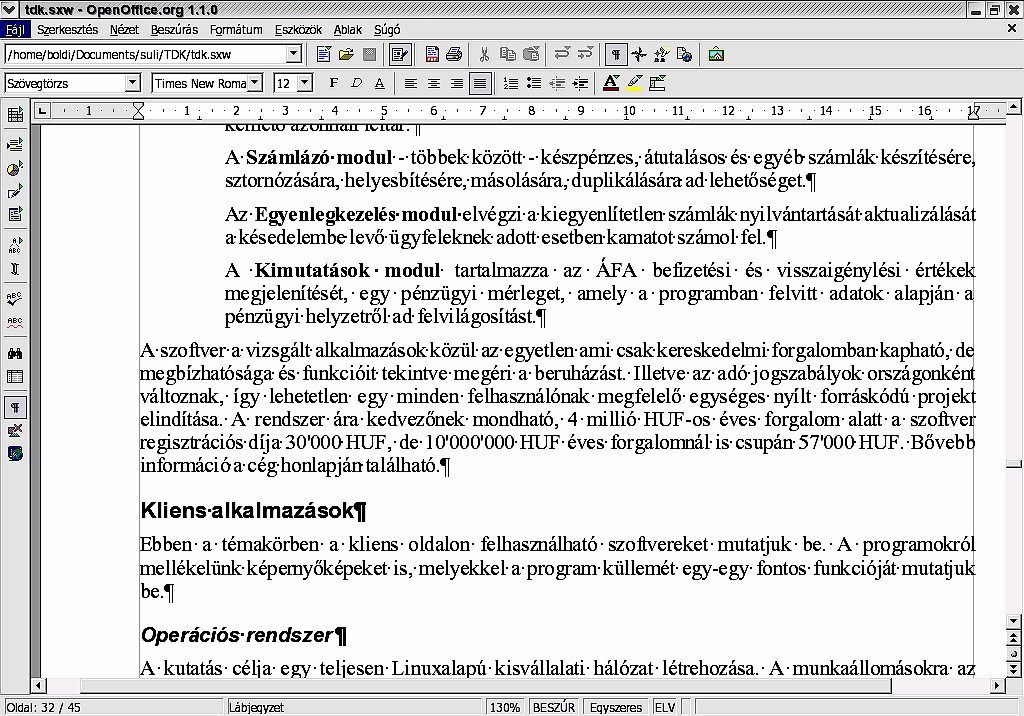The height and width of the screenshot is (716, 1024).
Task: Switch to Online Layout globe icon
Action: pos(15,453)
